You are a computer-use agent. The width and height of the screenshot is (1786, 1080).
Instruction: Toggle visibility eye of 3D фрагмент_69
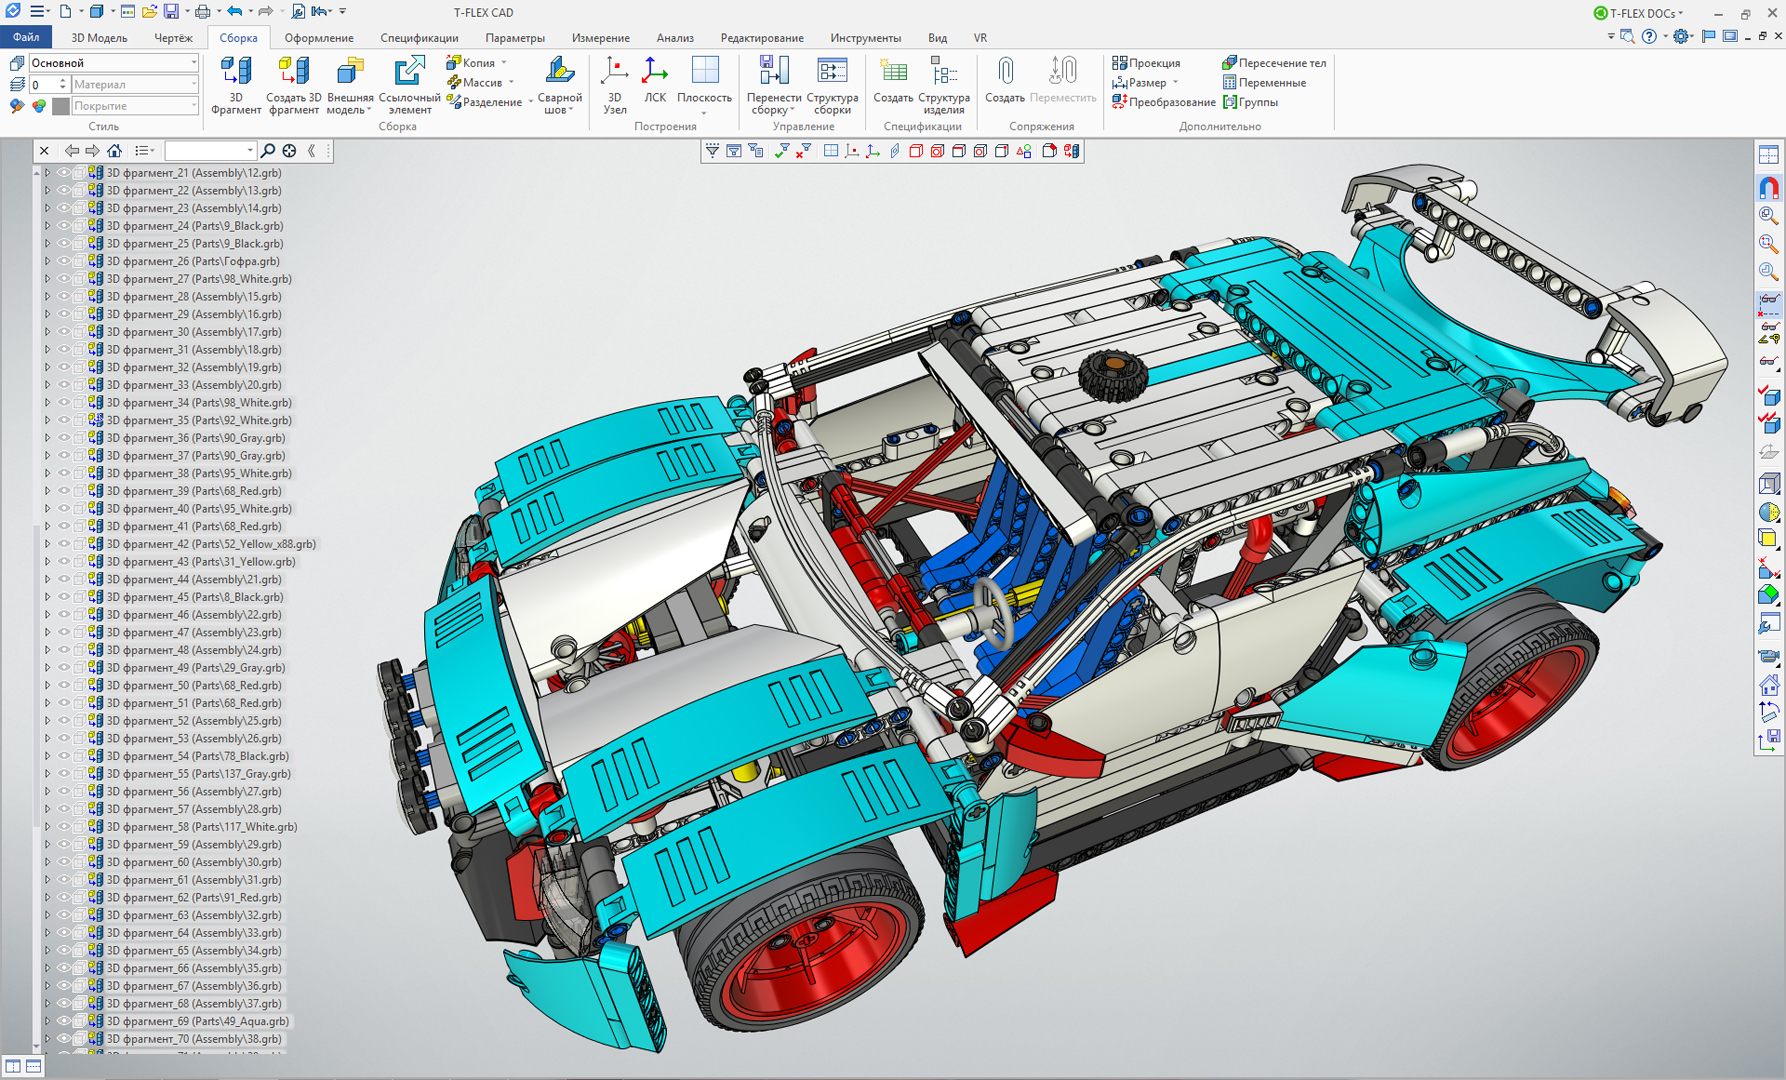click(64, 1021)
